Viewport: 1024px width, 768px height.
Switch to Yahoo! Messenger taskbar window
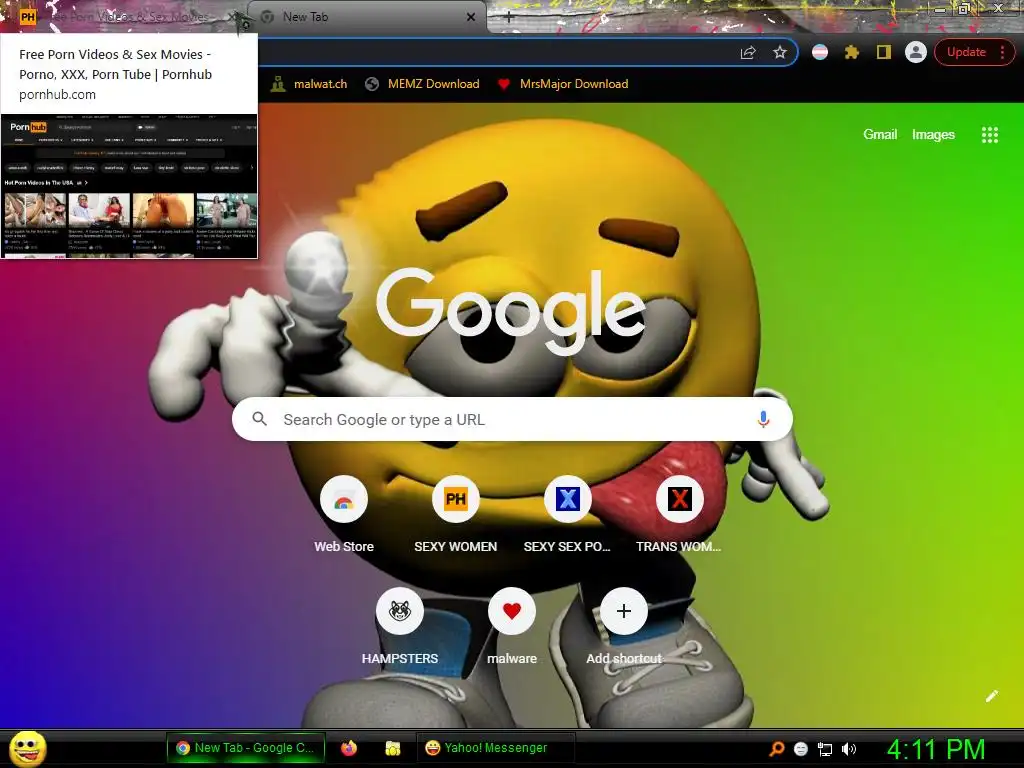tap(495, 748)
